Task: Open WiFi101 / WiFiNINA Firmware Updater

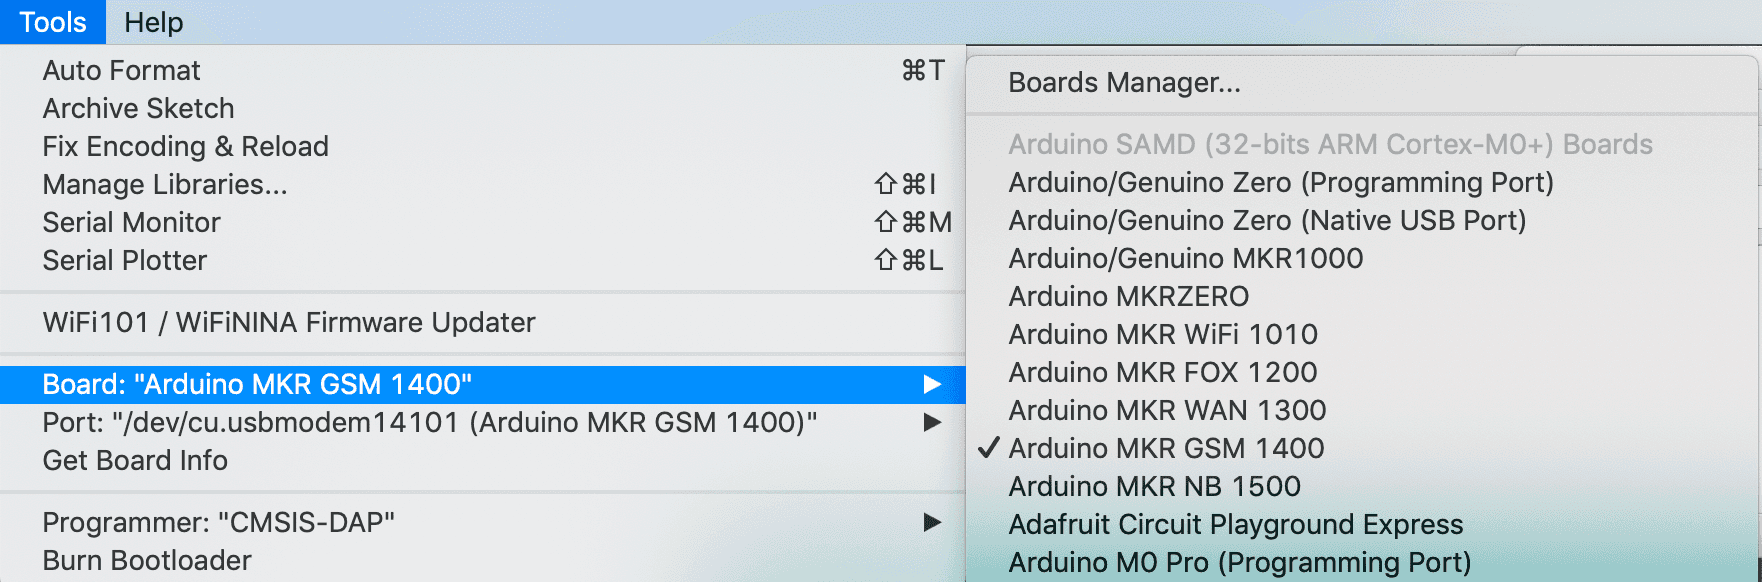Action: (288, 322)
